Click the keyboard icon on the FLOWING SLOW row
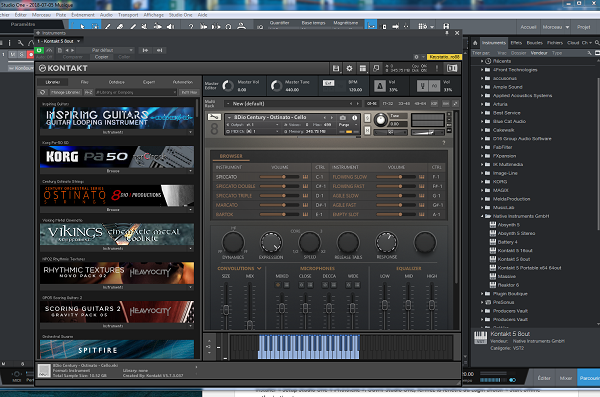600x397 pixels. pyautogui.click(x=422, y=177)
